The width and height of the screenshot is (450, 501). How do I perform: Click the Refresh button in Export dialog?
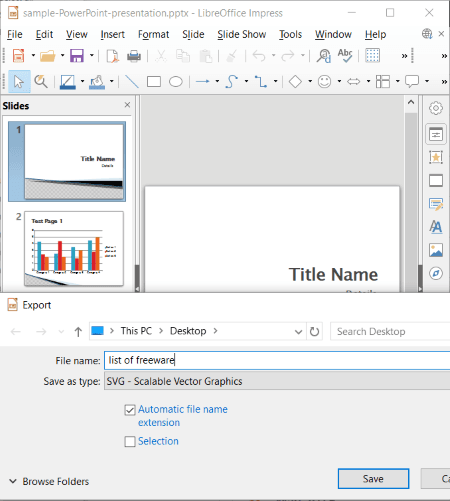(x=314, y=332)
